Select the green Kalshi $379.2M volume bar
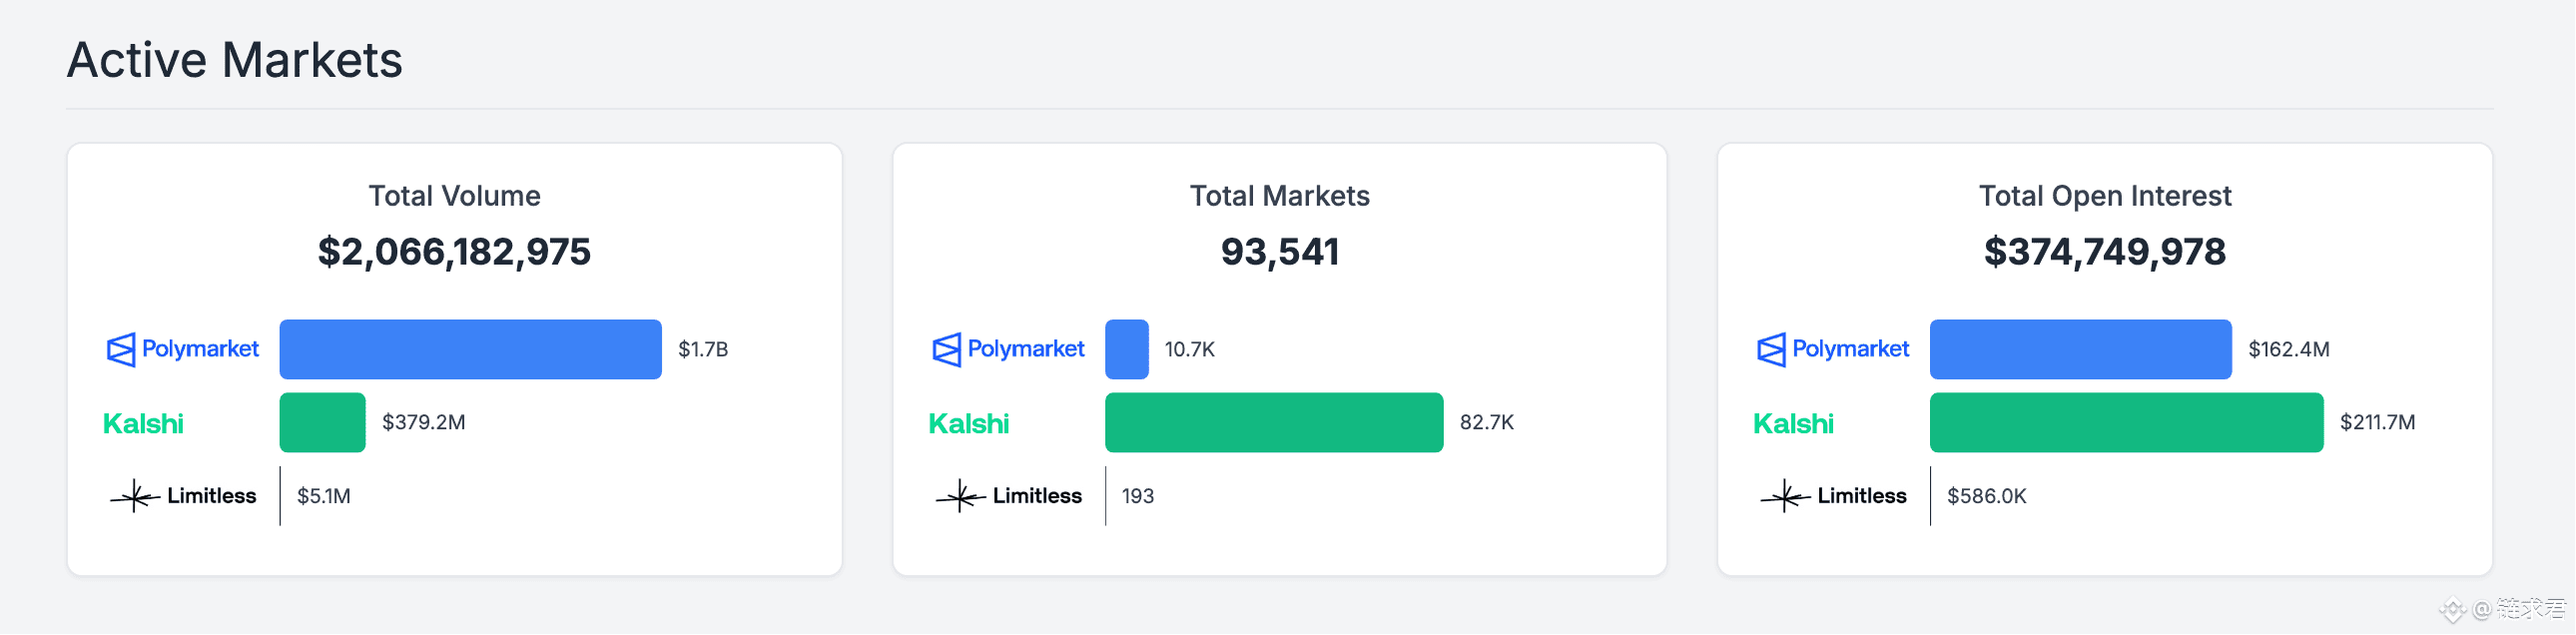This screenshot has height=635, width=2576. tap(322, 422)
